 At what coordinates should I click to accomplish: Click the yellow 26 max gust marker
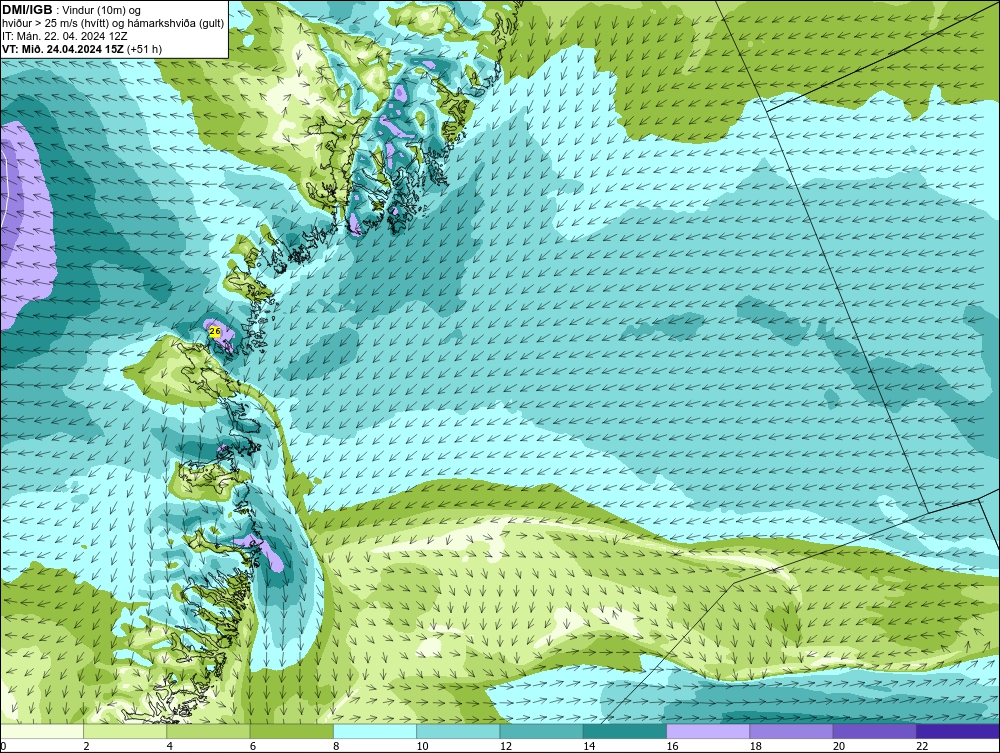point(215,332)
